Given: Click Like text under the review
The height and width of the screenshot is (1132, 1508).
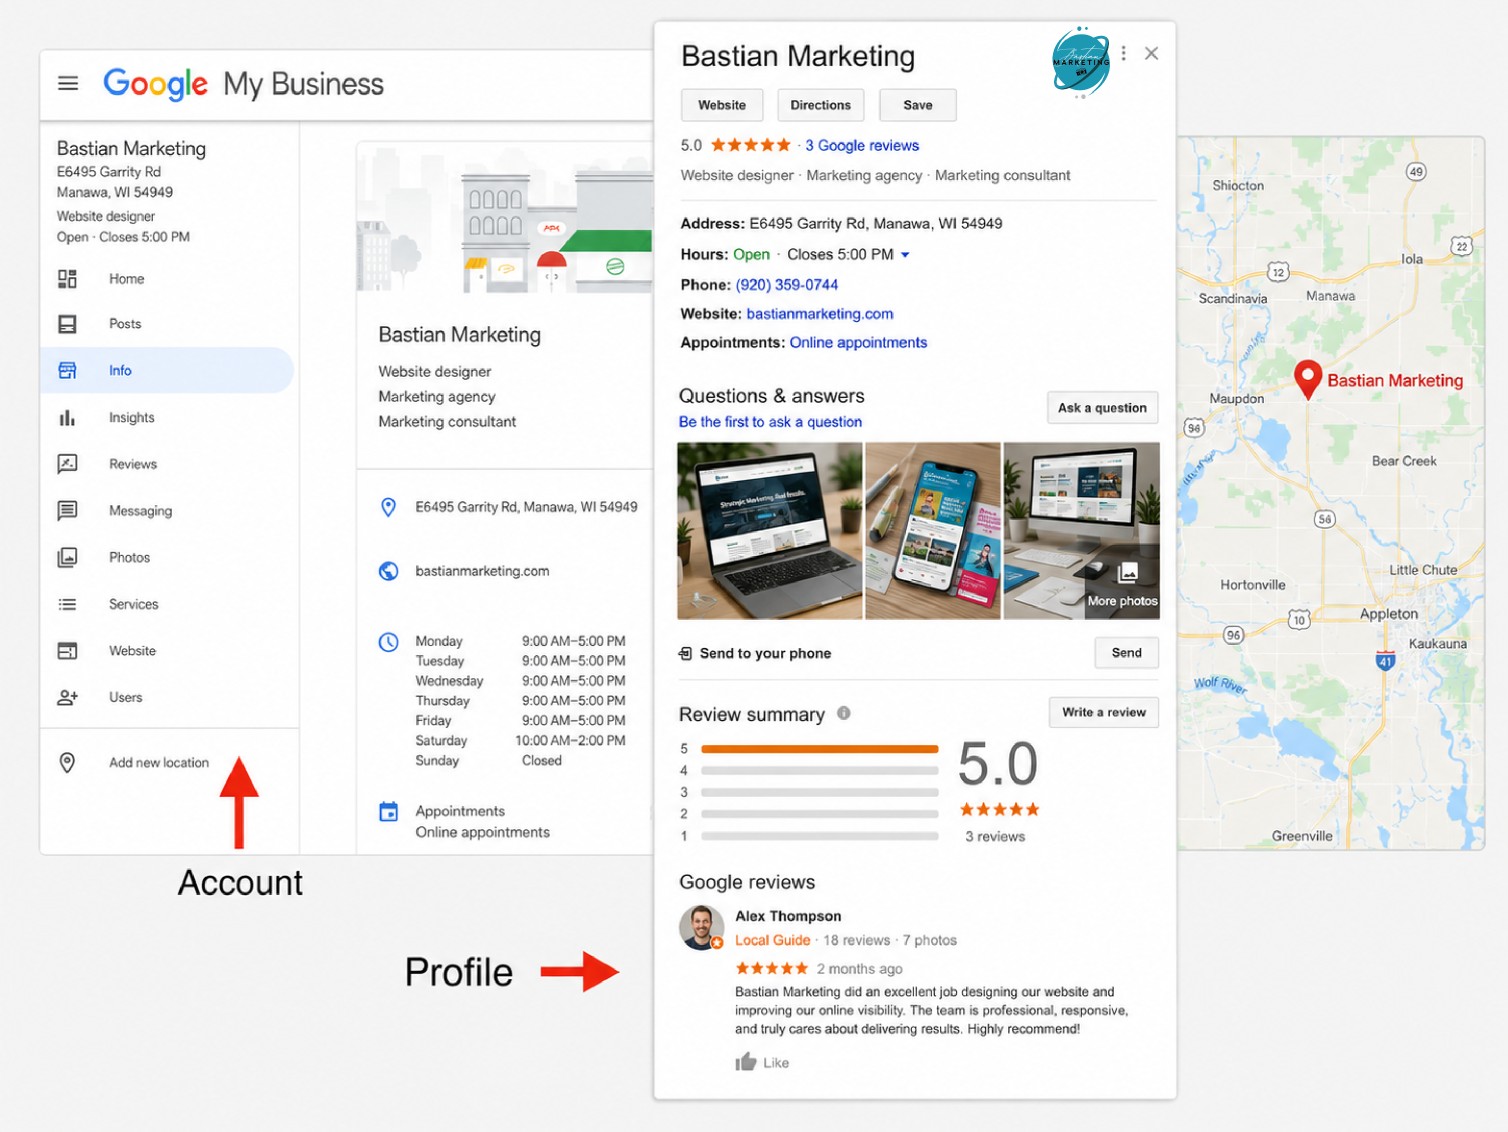Looking at the screenshot, I should pos(776,1063).
